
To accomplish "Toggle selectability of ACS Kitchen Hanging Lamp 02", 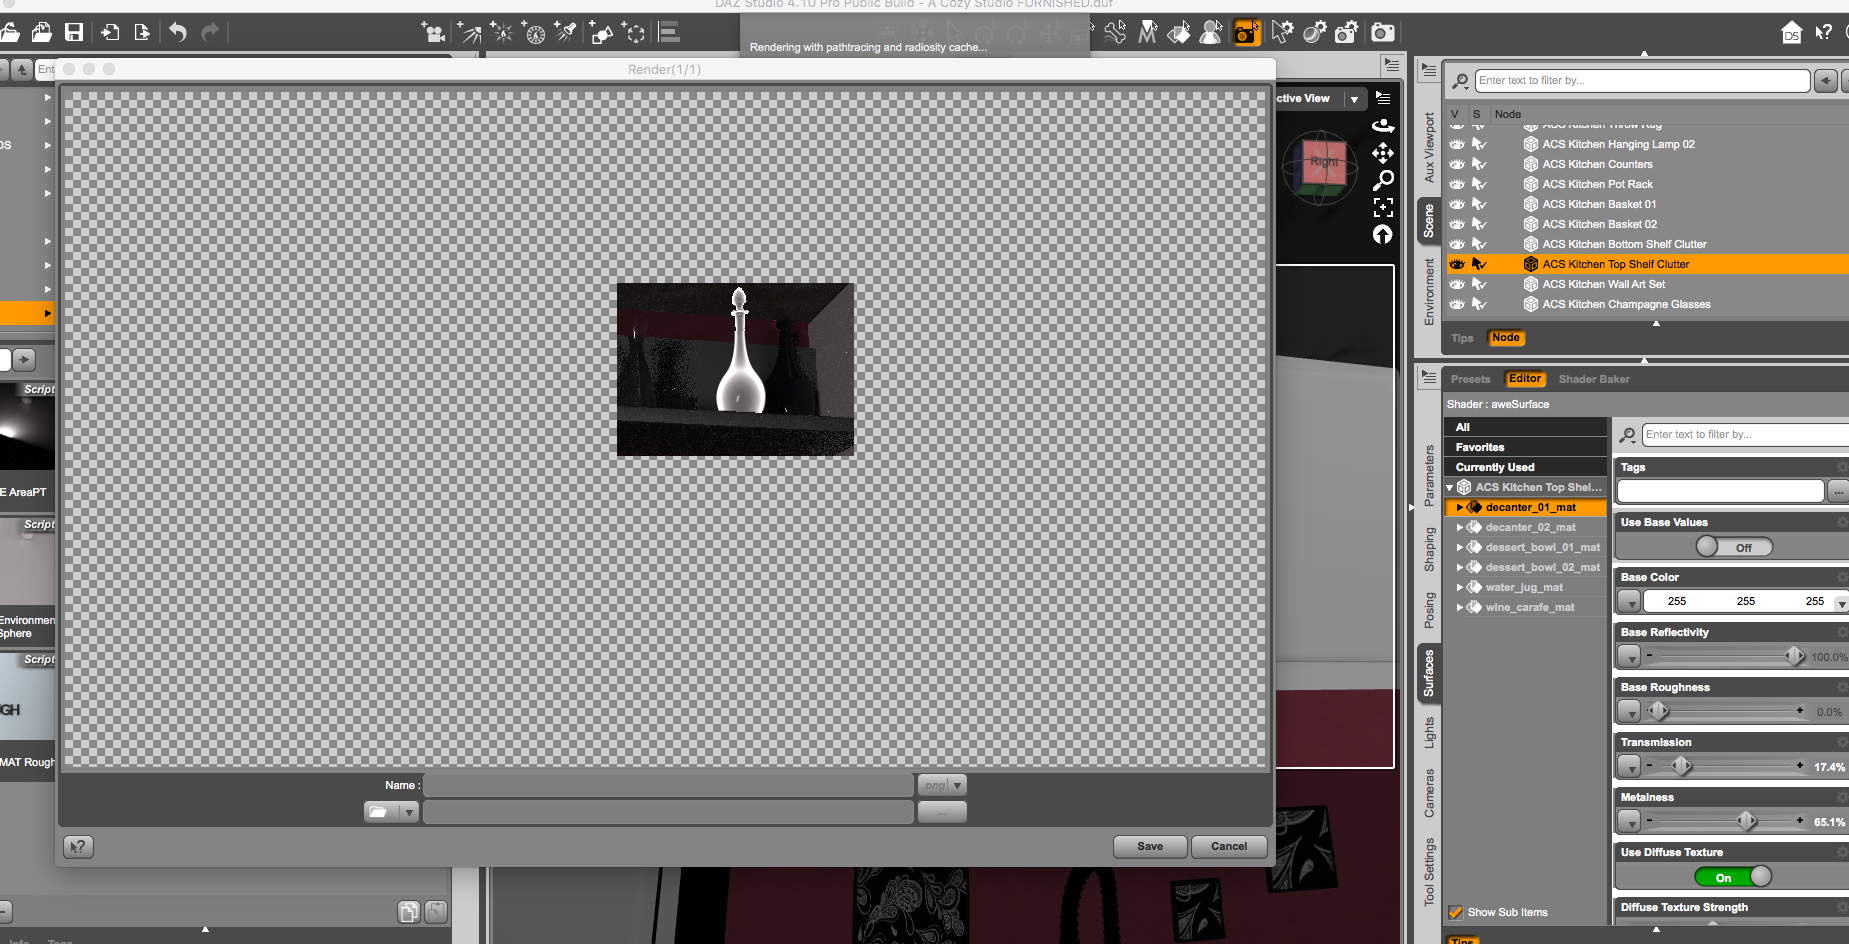I will pos(1479,144).
